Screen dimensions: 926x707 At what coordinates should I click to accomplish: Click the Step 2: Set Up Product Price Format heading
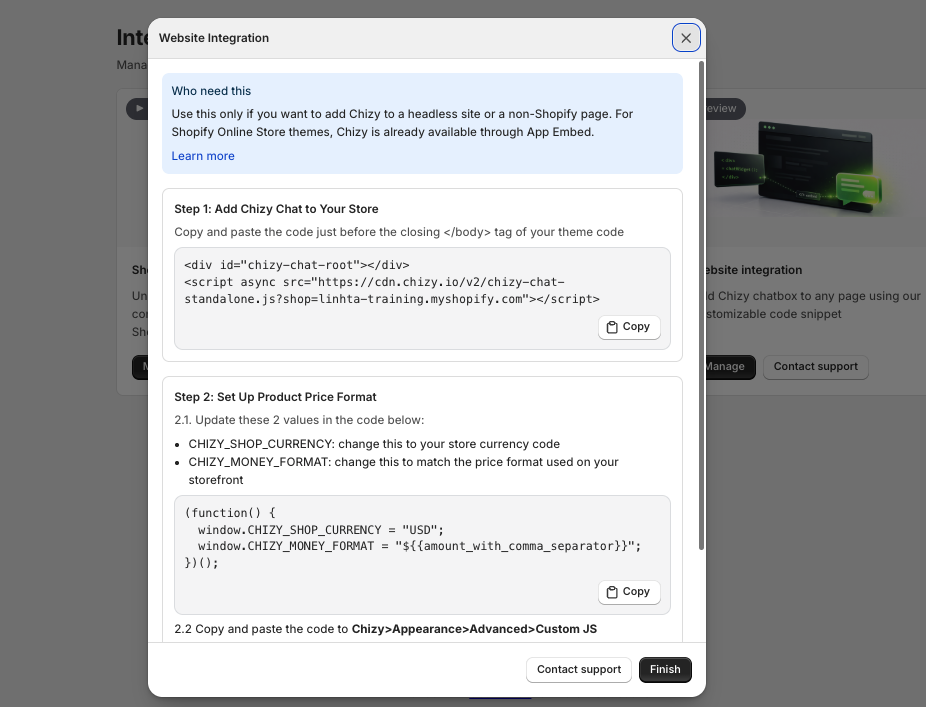(275, 397)
